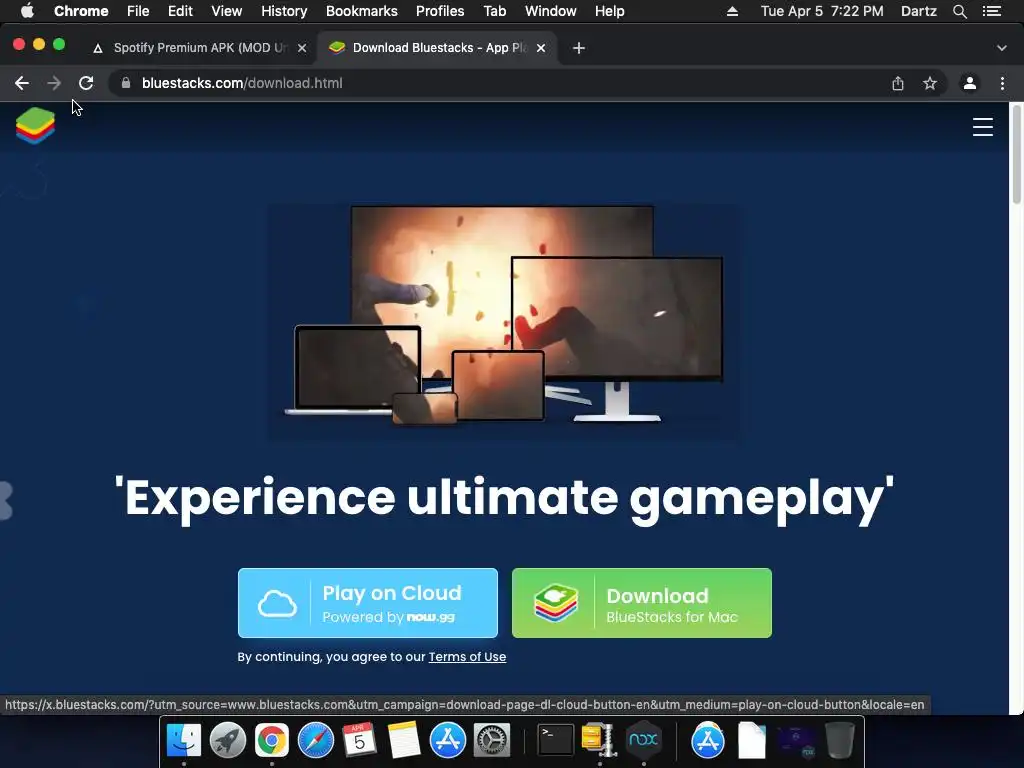Open the Edit menu
1024x768 pixels.
(x=180, y=11)
